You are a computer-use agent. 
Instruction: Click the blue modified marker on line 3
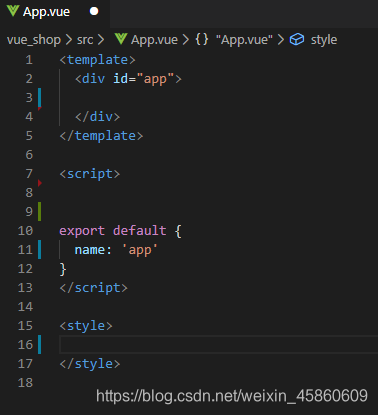coord(40,98)
